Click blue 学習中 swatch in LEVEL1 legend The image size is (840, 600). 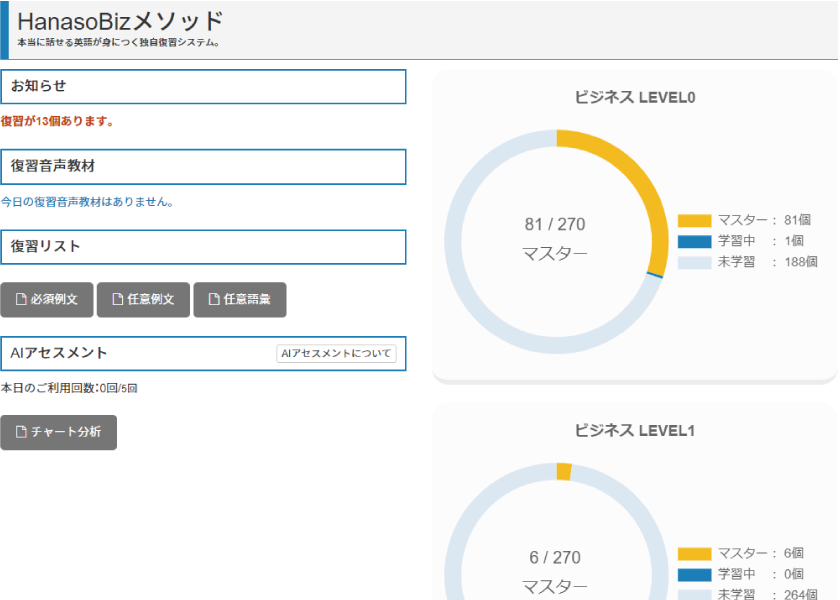(694, 575)
